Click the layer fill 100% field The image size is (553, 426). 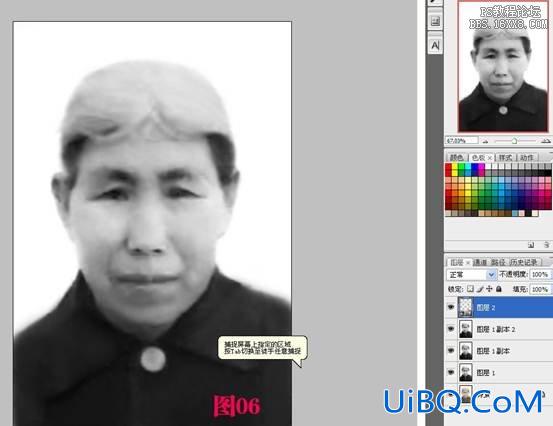click(540, 289)
